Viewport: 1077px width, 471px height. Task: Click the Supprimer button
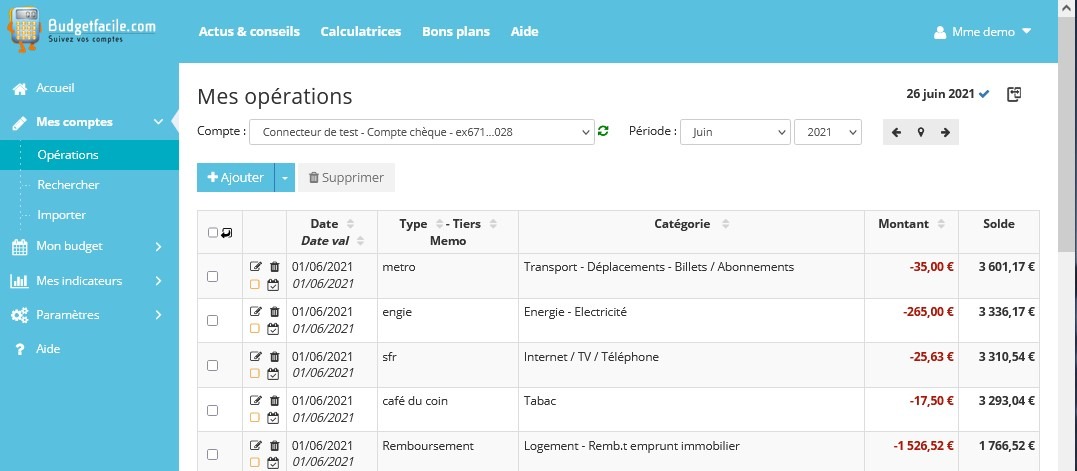tap(346, 177)
